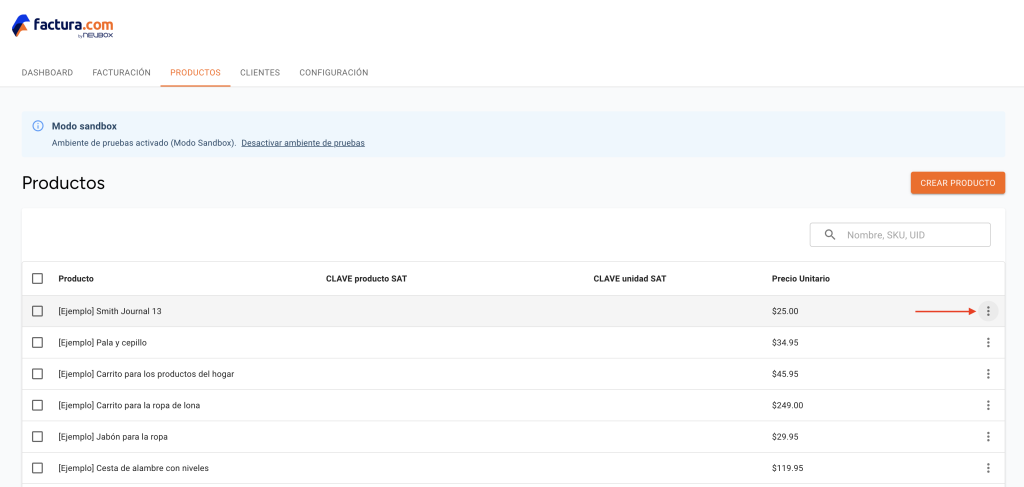1024x487 pixels.
Task: Click the $45.95 price cell
Action: point(785,374)
